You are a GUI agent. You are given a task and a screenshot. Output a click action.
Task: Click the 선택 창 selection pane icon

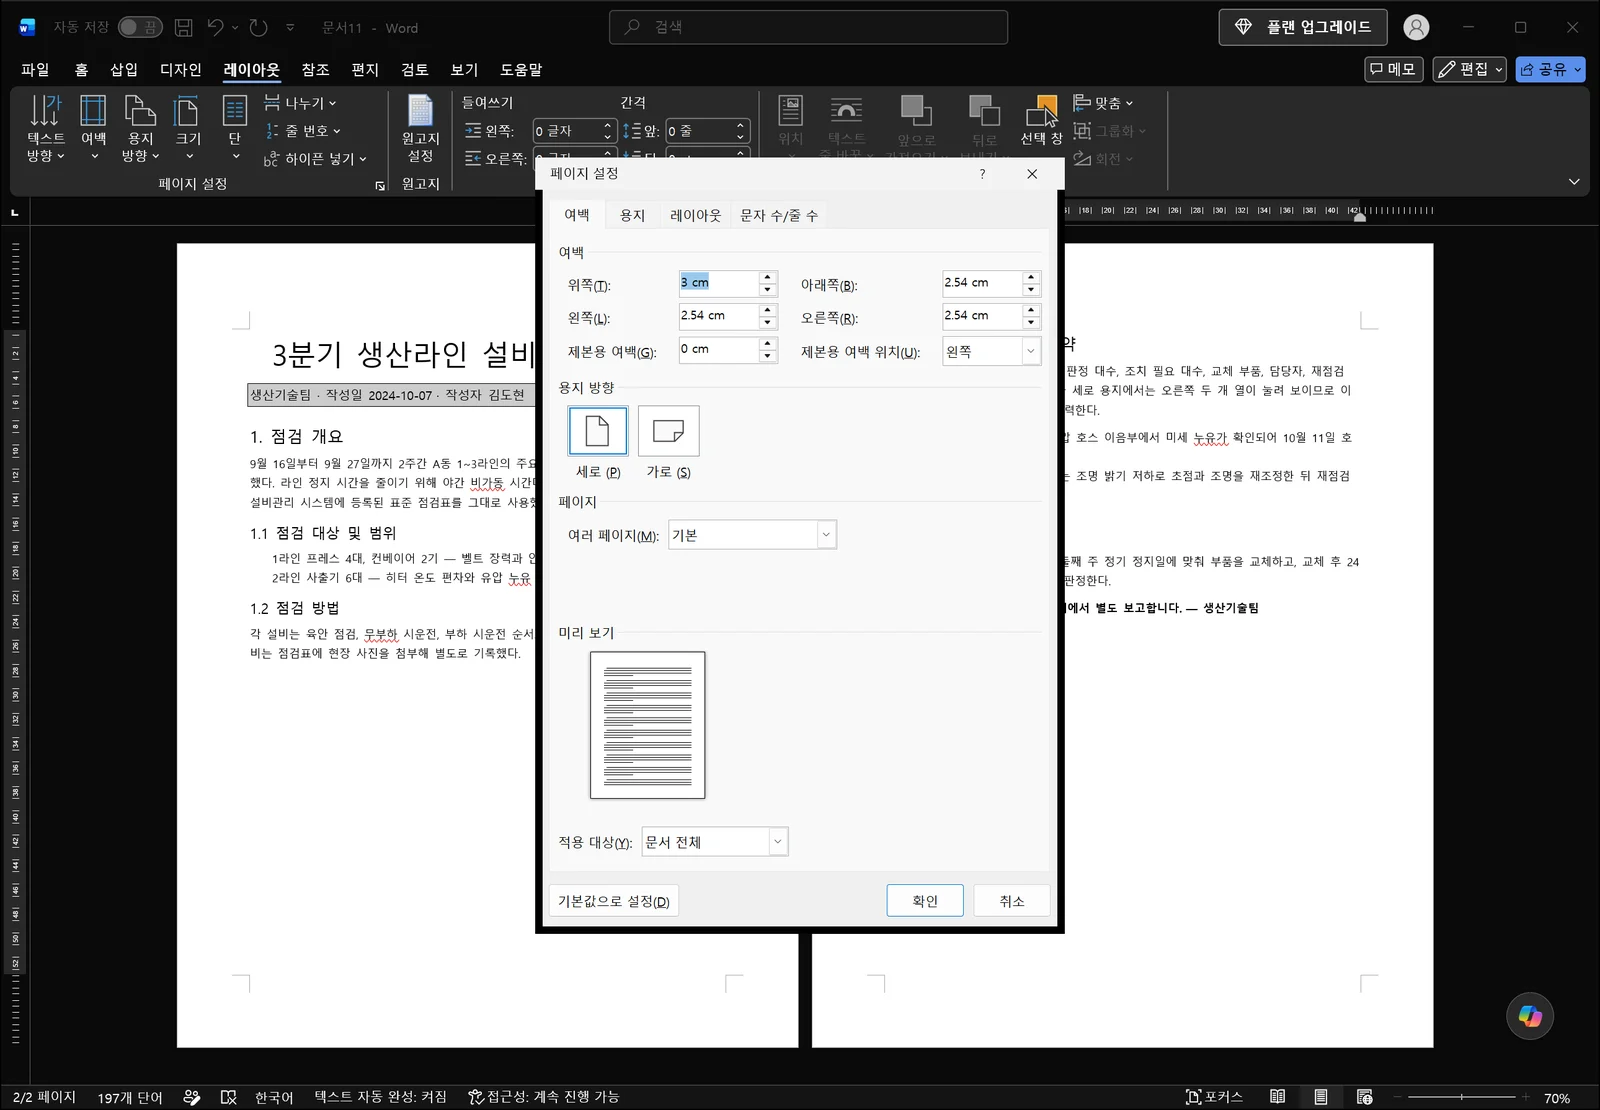pos(1041,120)
